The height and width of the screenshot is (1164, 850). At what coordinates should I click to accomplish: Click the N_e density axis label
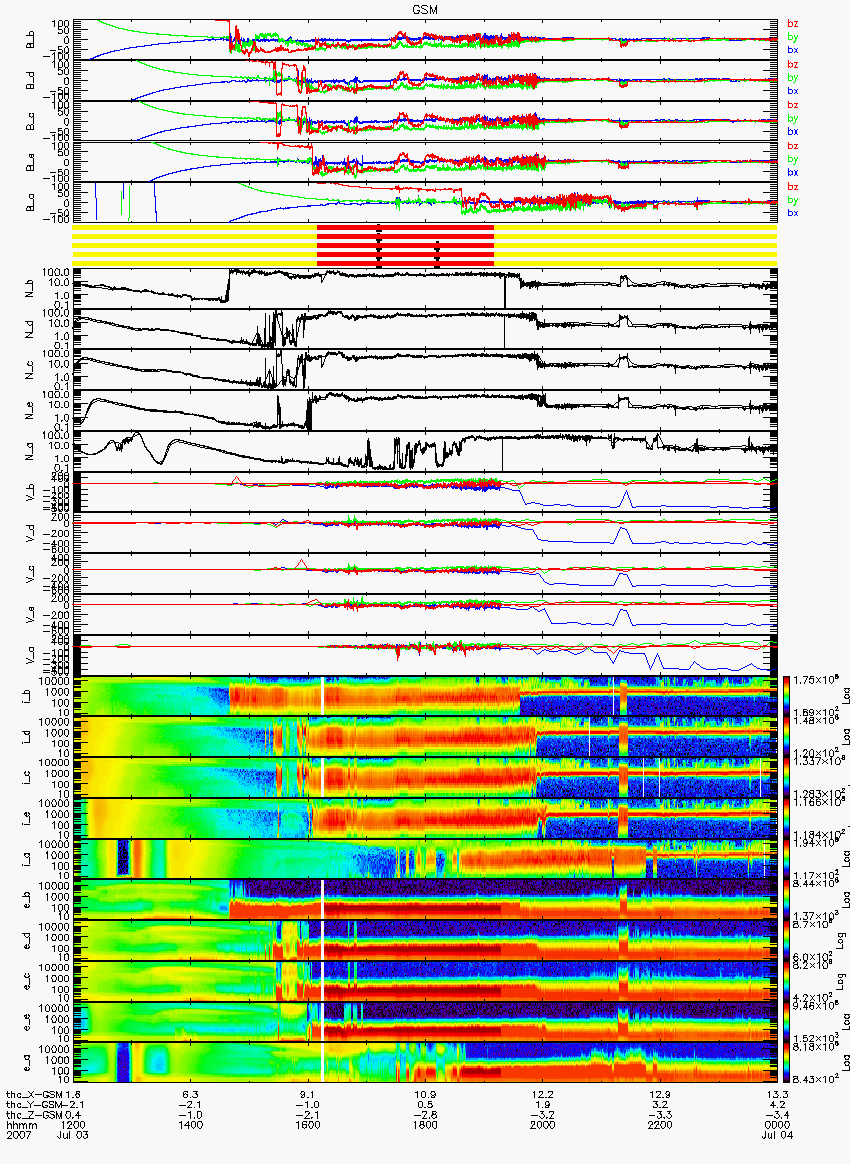(x=30, y=410)
